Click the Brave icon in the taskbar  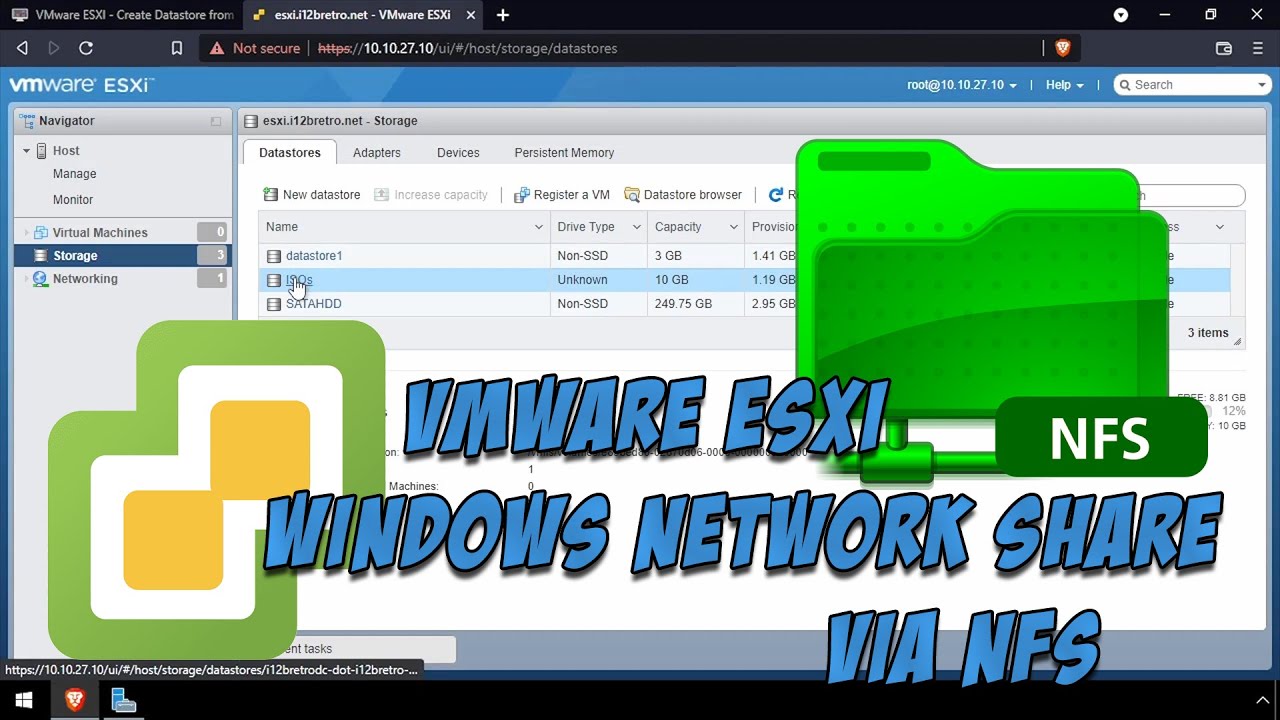(74, 700)
